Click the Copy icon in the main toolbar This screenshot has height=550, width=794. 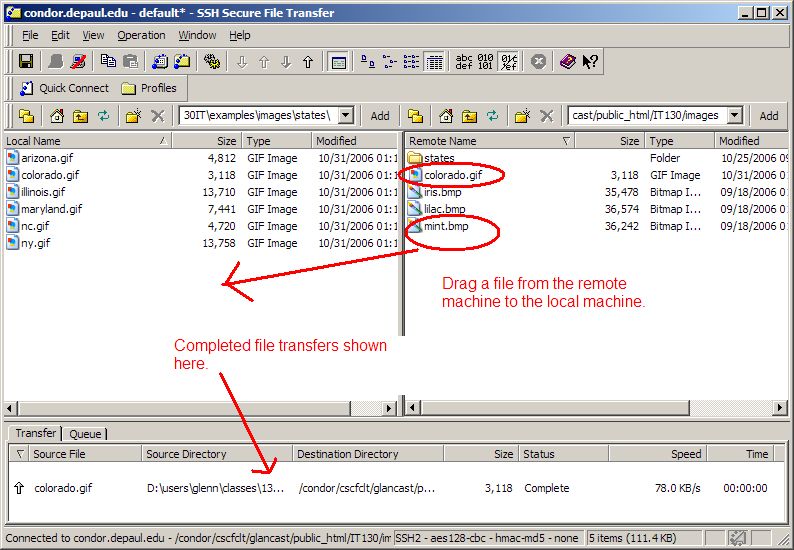(x=108, y=61)
